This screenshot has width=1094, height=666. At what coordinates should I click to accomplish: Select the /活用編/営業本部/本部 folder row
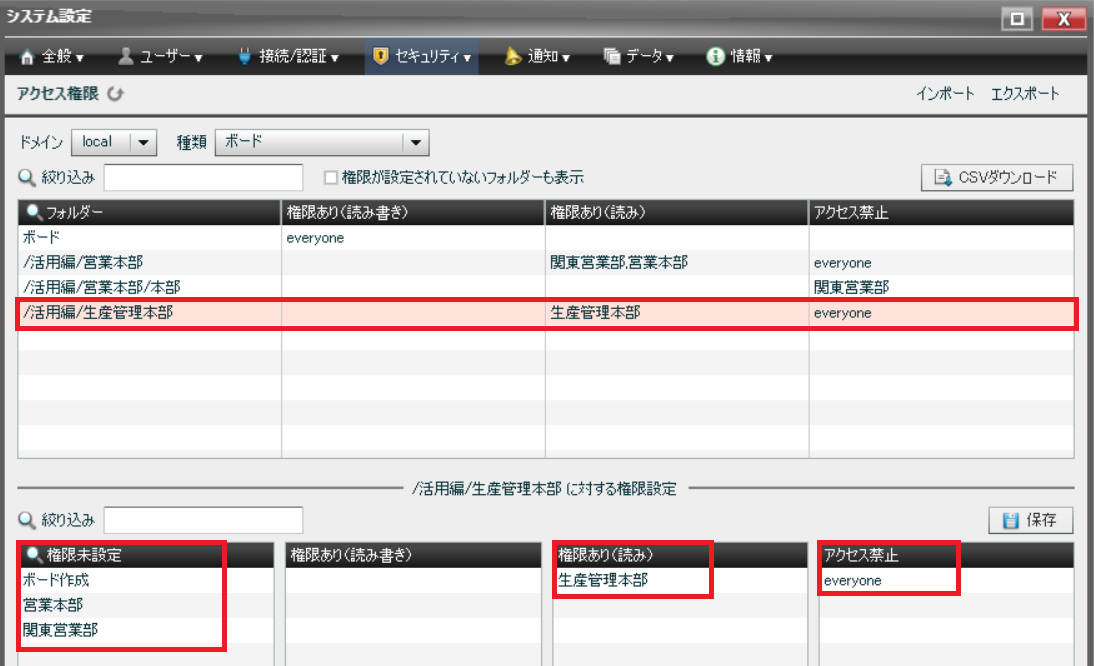pyautogui.click(x=150, y=288)
